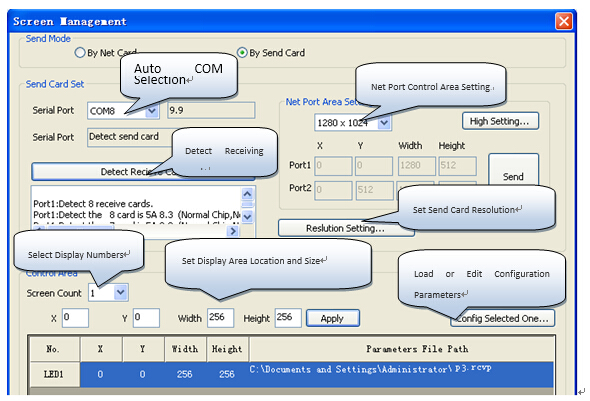Viewport: 590px width, 401px height.
Task: Click the Port1 X input field
Action: (334, 166)
